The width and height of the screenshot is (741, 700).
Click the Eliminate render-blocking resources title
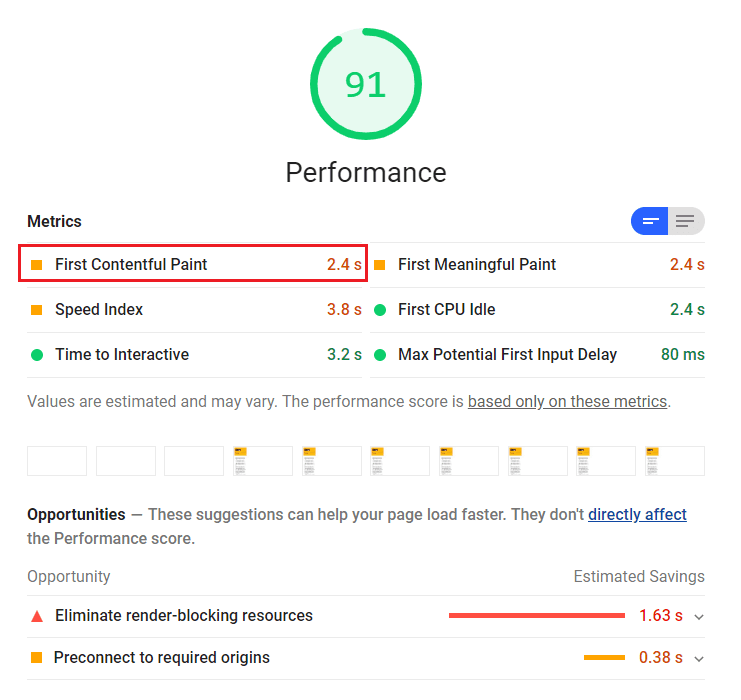pyautogui.click(x=184, y=616)
